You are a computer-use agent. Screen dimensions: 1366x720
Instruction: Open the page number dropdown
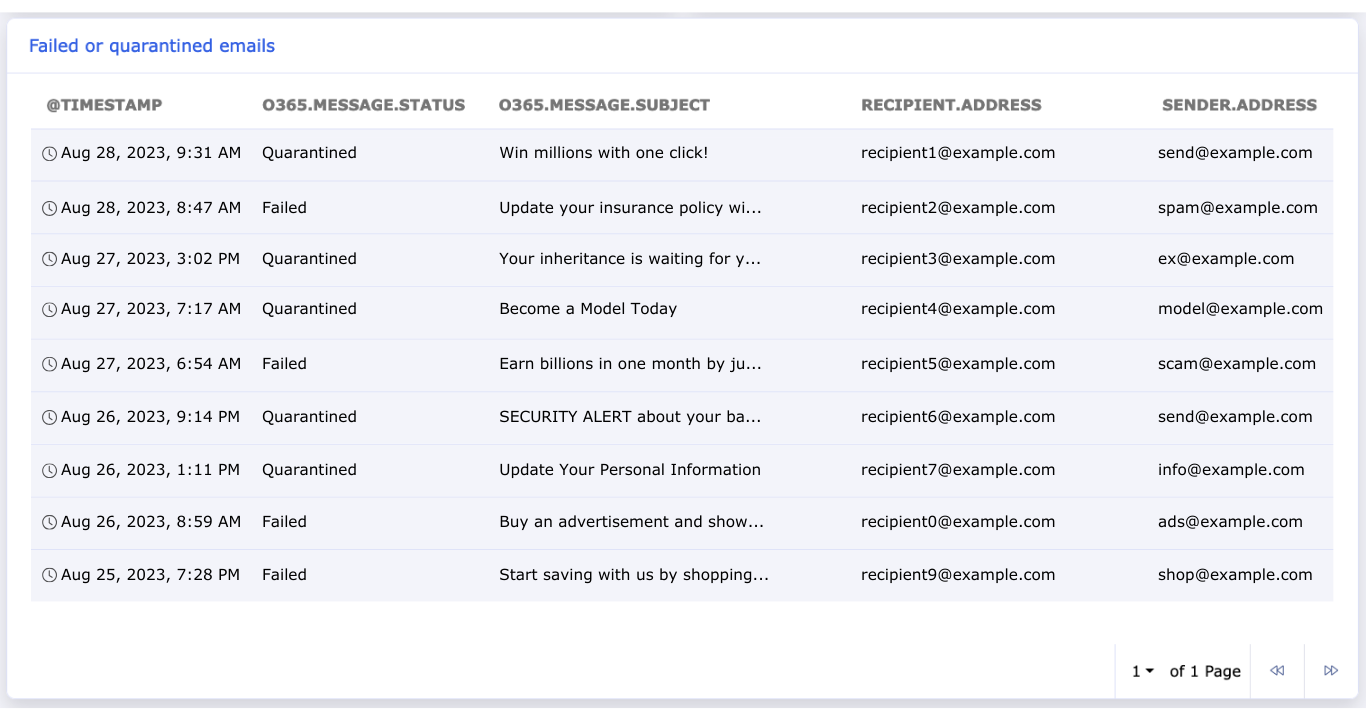click(x=1143, y=671)
